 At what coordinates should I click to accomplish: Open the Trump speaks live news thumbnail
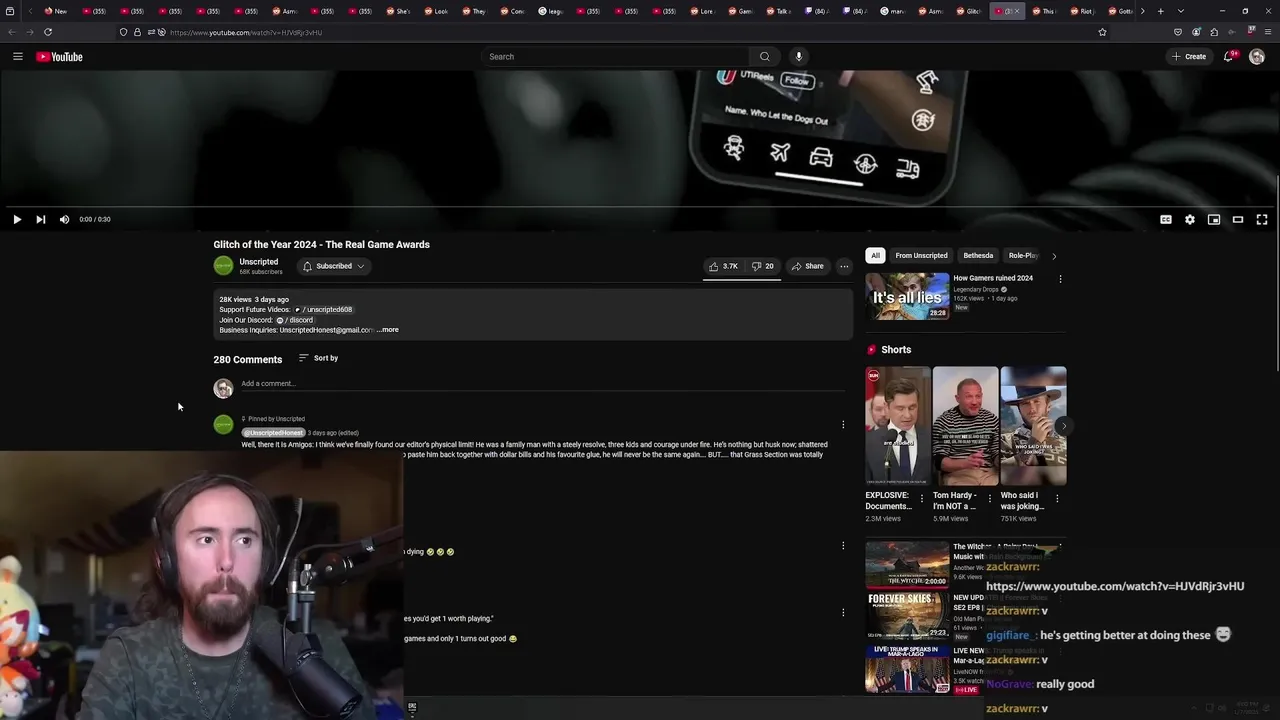pos(907,669)
